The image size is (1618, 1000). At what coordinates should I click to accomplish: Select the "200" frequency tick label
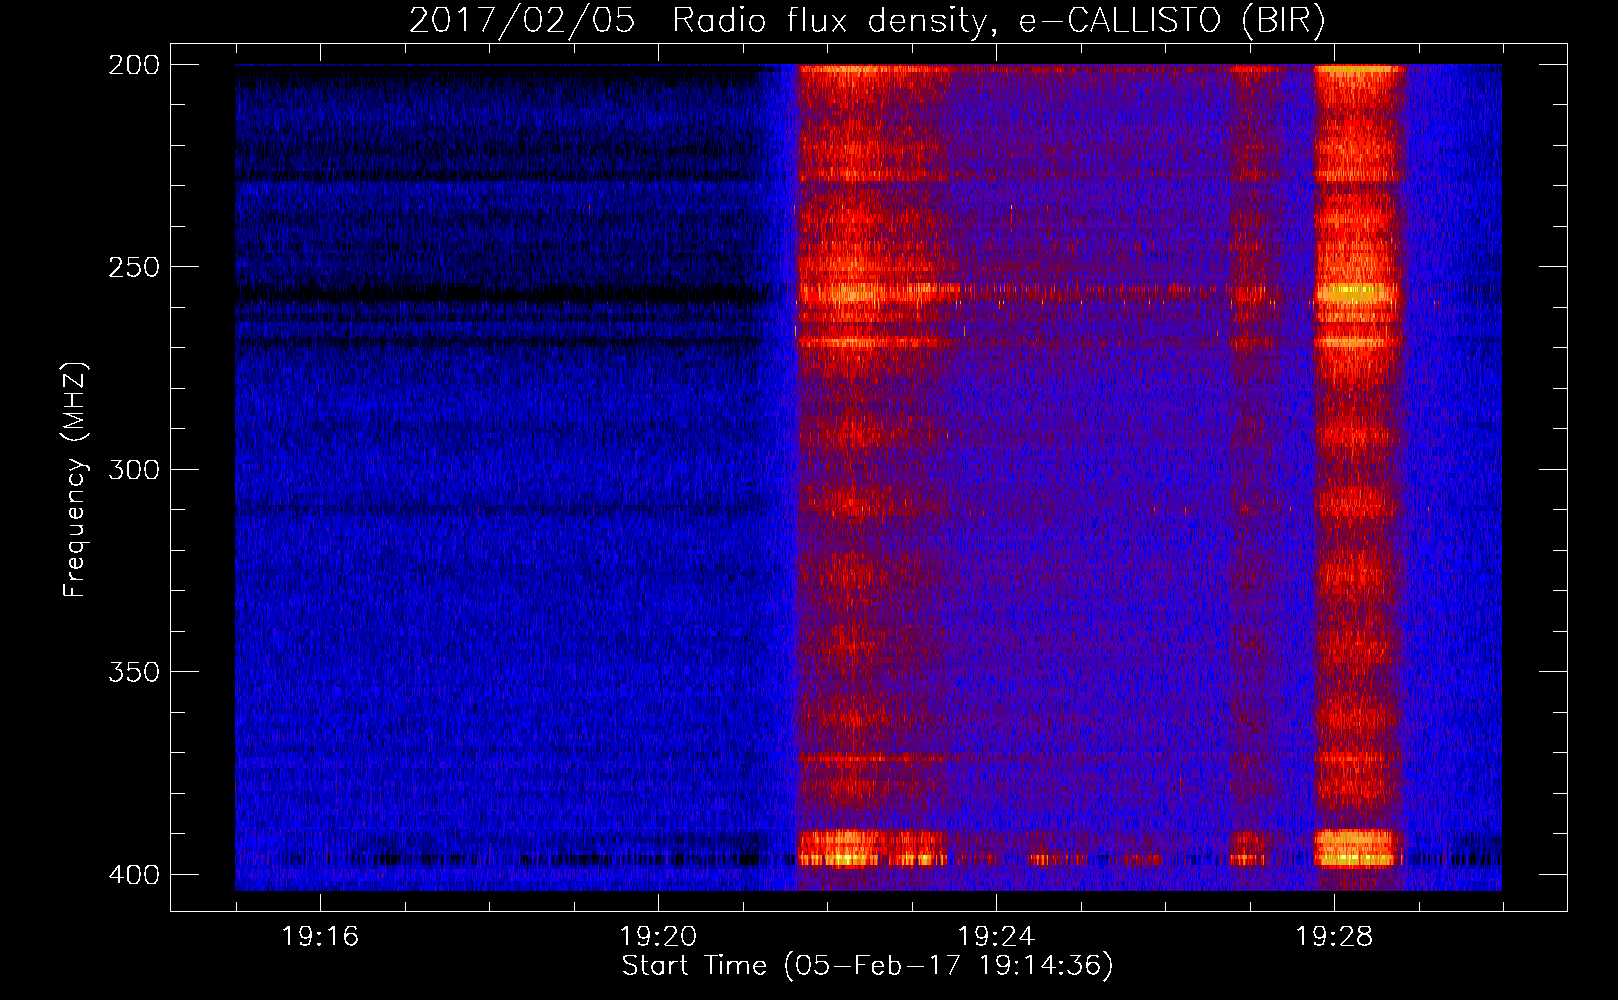(134, 65)
